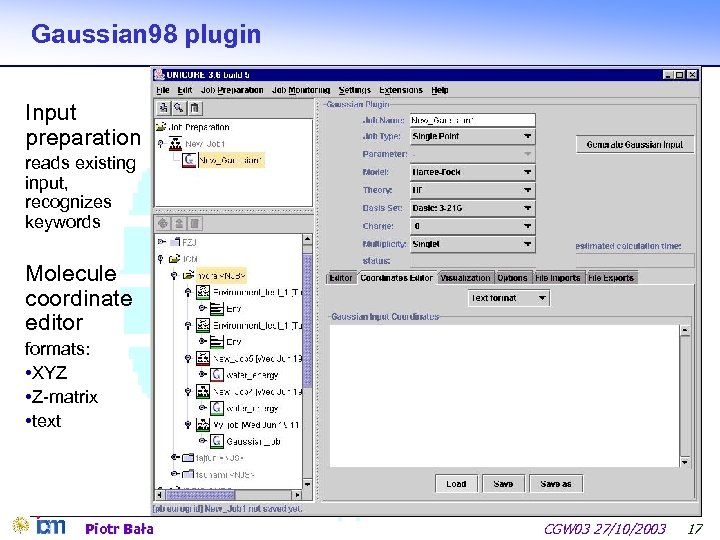Select the first water_energy tree item

tap(252, 375)
